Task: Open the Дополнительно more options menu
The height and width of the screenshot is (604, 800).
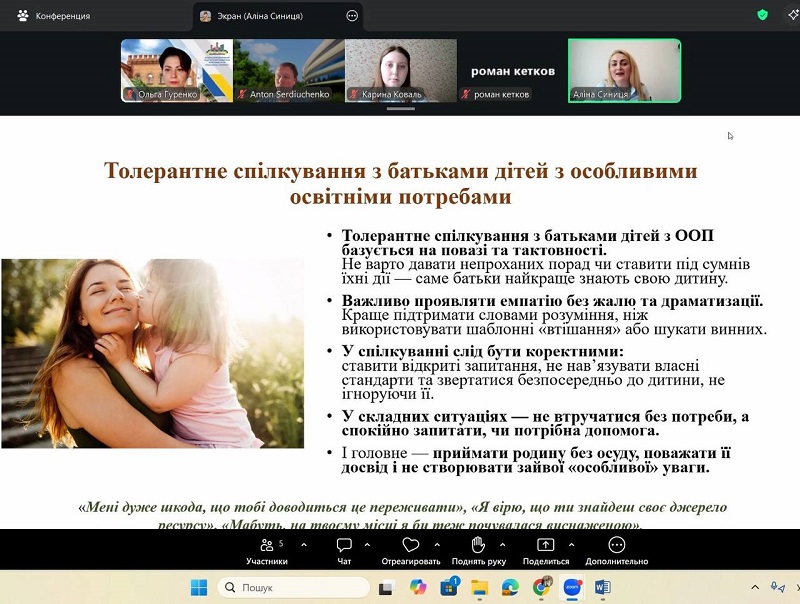Action: tap(617, 550)
